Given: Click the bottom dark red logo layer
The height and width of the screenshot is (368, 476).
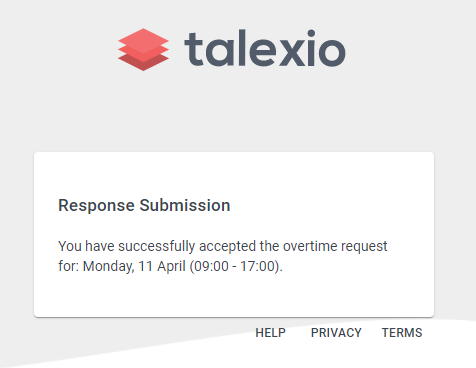Looking at the screenshot, I should tap(143, 63).
